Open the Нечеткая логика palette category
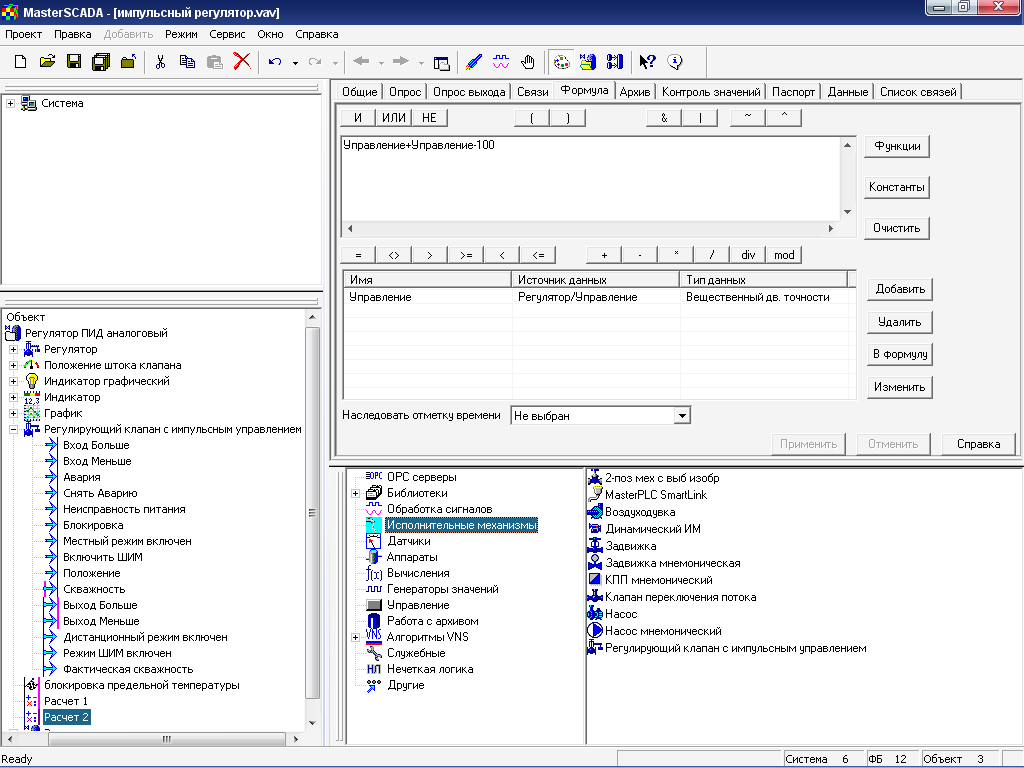 (430, 669)
